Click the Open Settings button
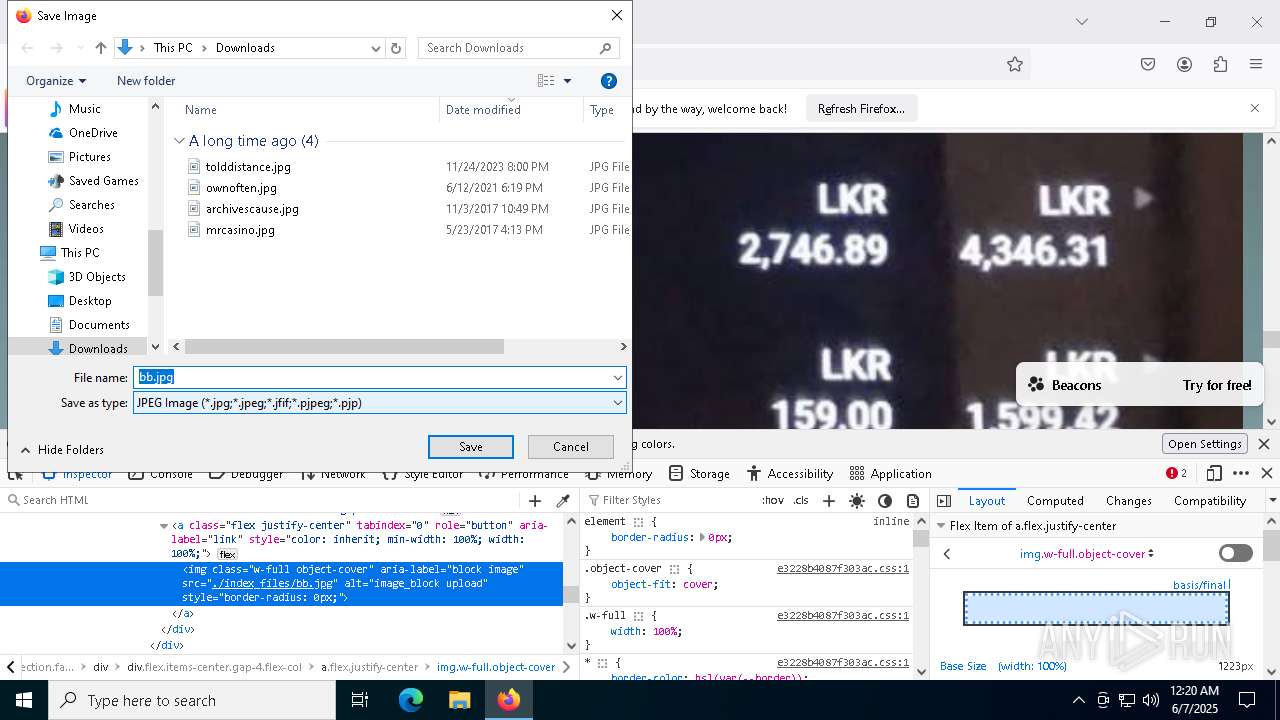 (1204, 444)
